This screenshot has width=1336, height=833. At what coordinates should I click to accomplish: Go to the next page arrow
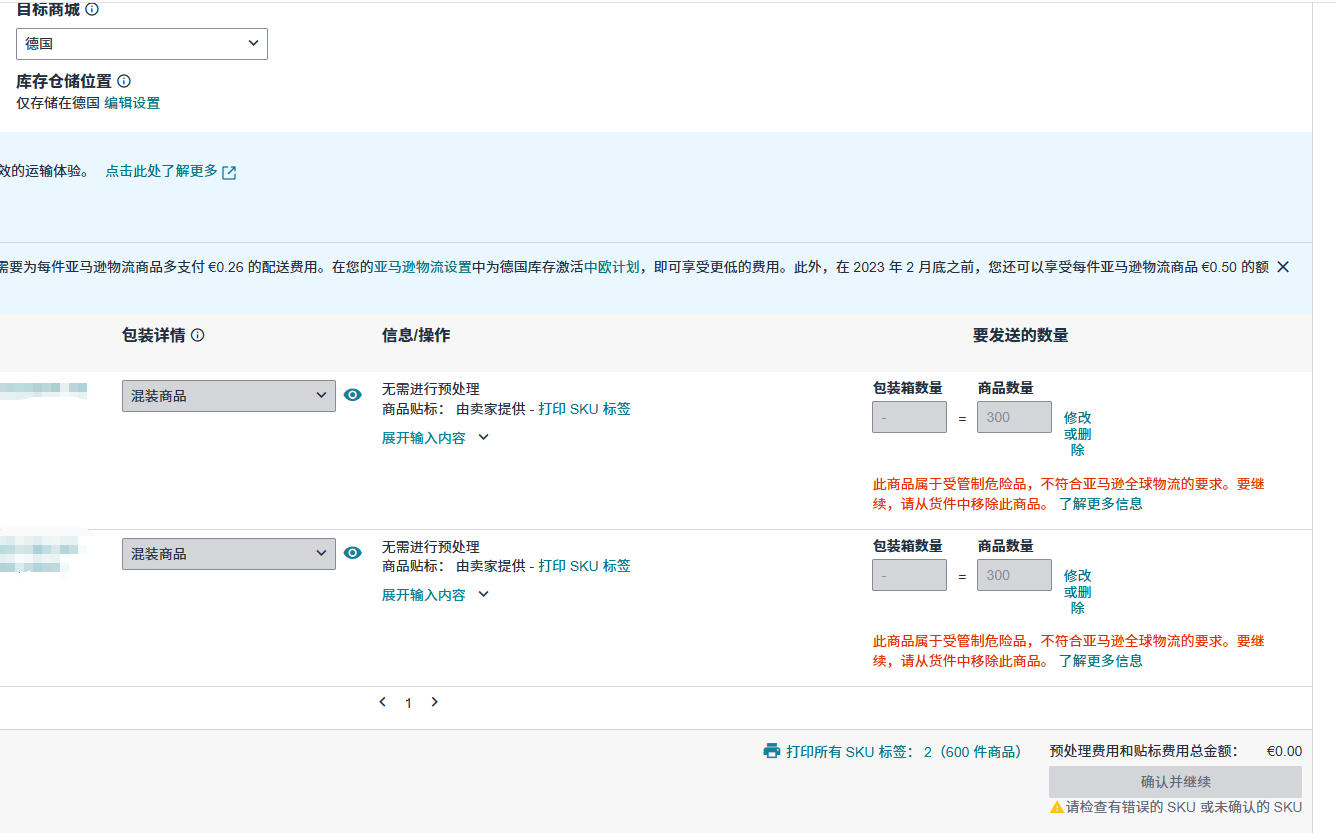pyautogui.click(x=434, y=702)
